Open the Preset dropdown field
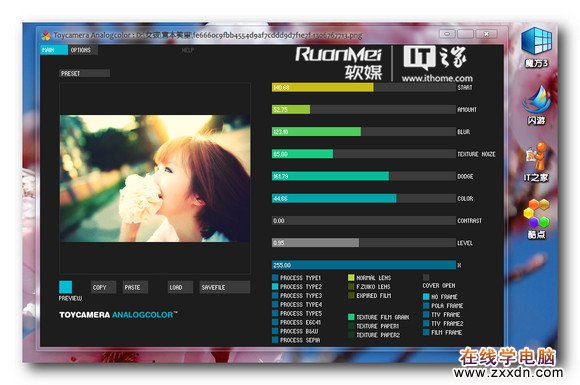 (x=85, y=73)
